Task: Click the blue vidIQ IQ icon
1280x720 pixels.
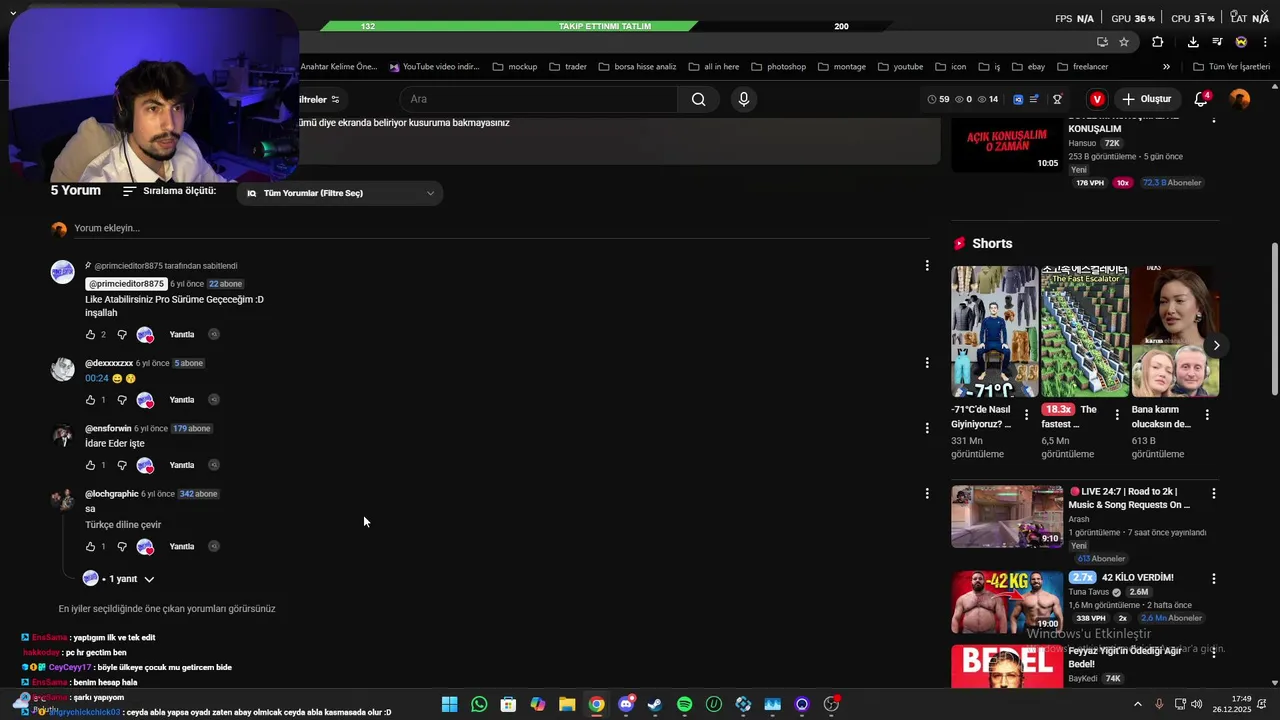Action: click(1018, 99)
